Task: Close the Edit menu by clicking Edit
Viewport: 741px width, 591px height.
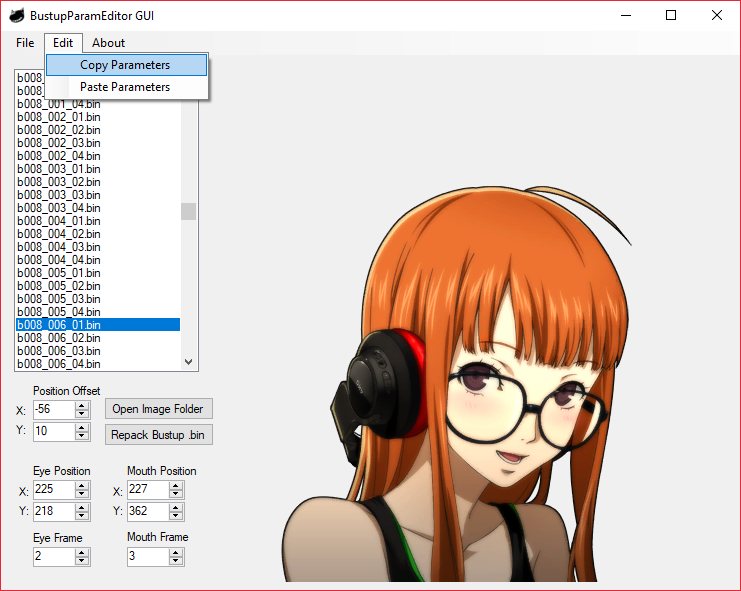Action: click(63, 43)
